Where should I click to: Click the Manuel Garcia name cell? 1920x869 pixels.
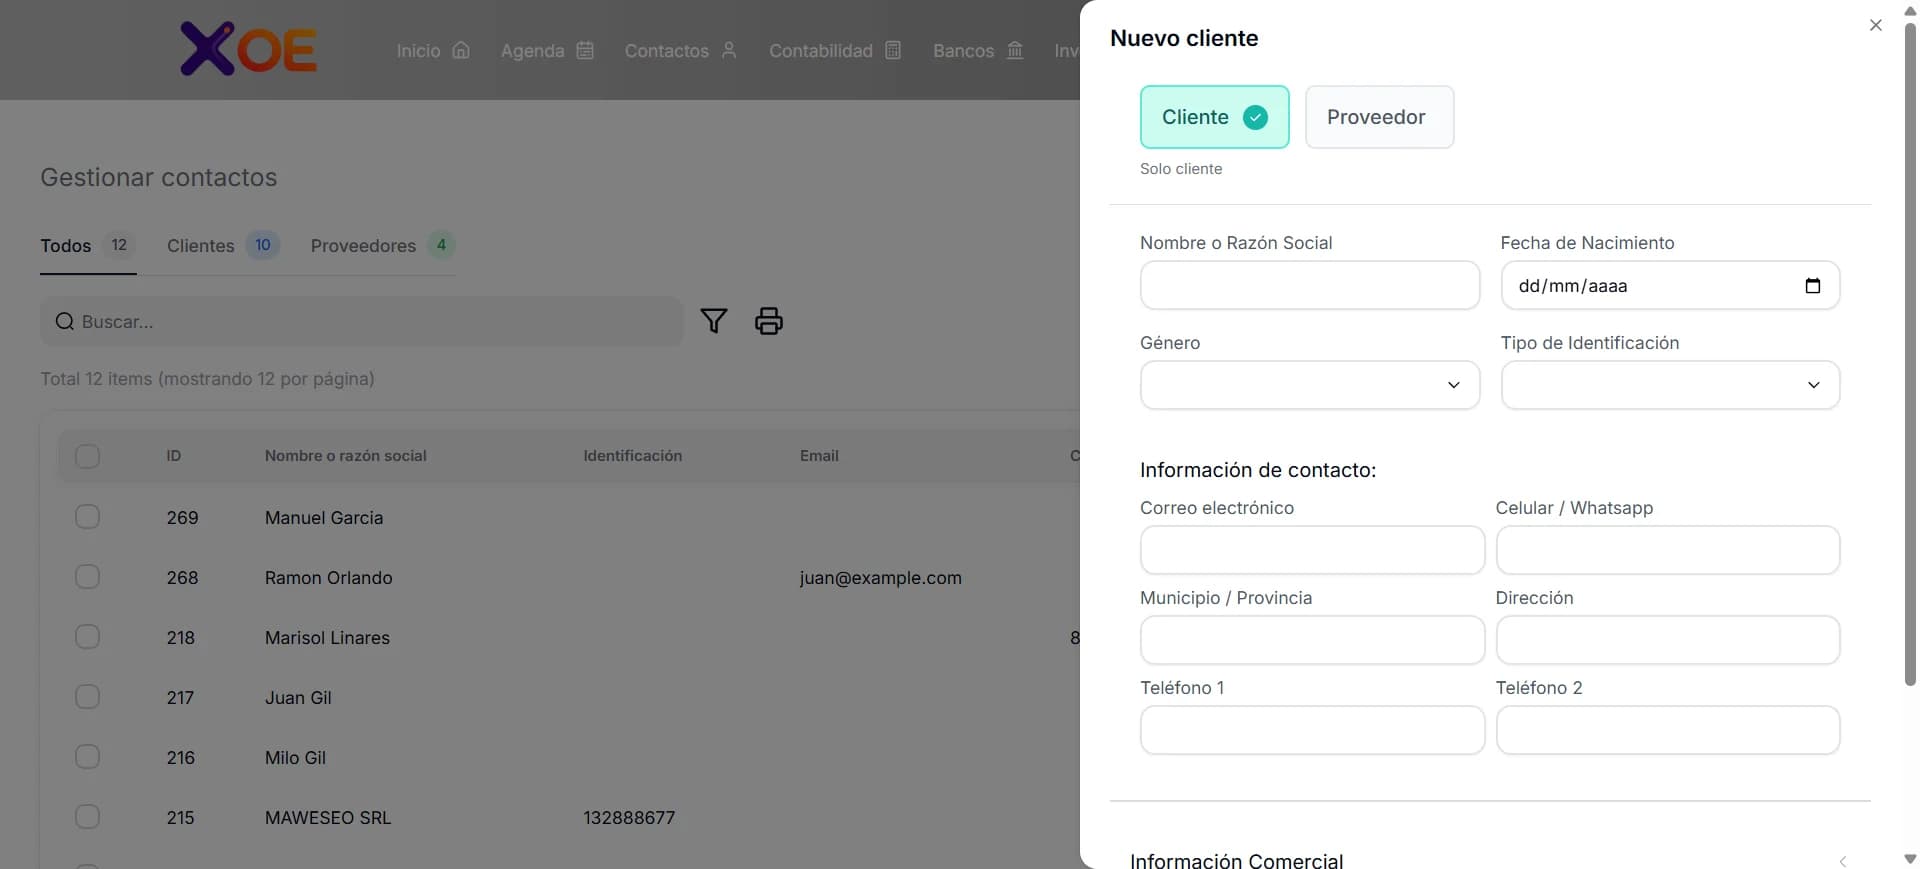(324, 517)
